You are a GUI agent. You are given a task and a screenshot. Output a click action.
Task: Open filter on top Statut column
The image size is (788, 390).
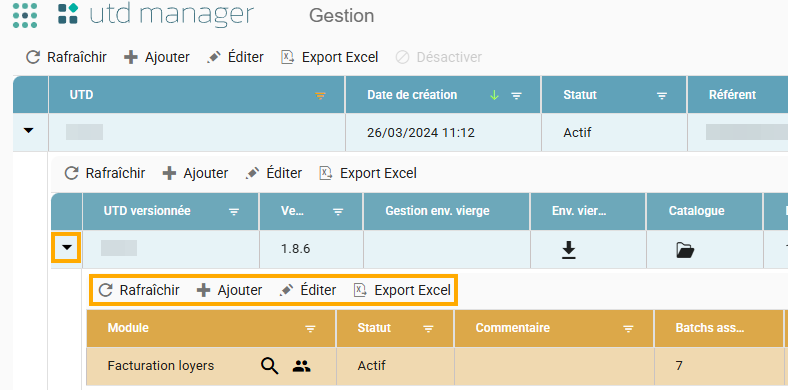662,95
